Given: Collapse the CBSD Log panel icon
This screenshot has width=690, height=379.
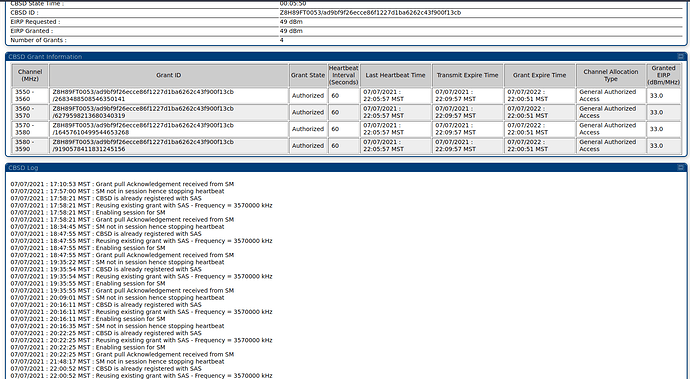Looking at the screenshot, I should [x=681, y=167].
